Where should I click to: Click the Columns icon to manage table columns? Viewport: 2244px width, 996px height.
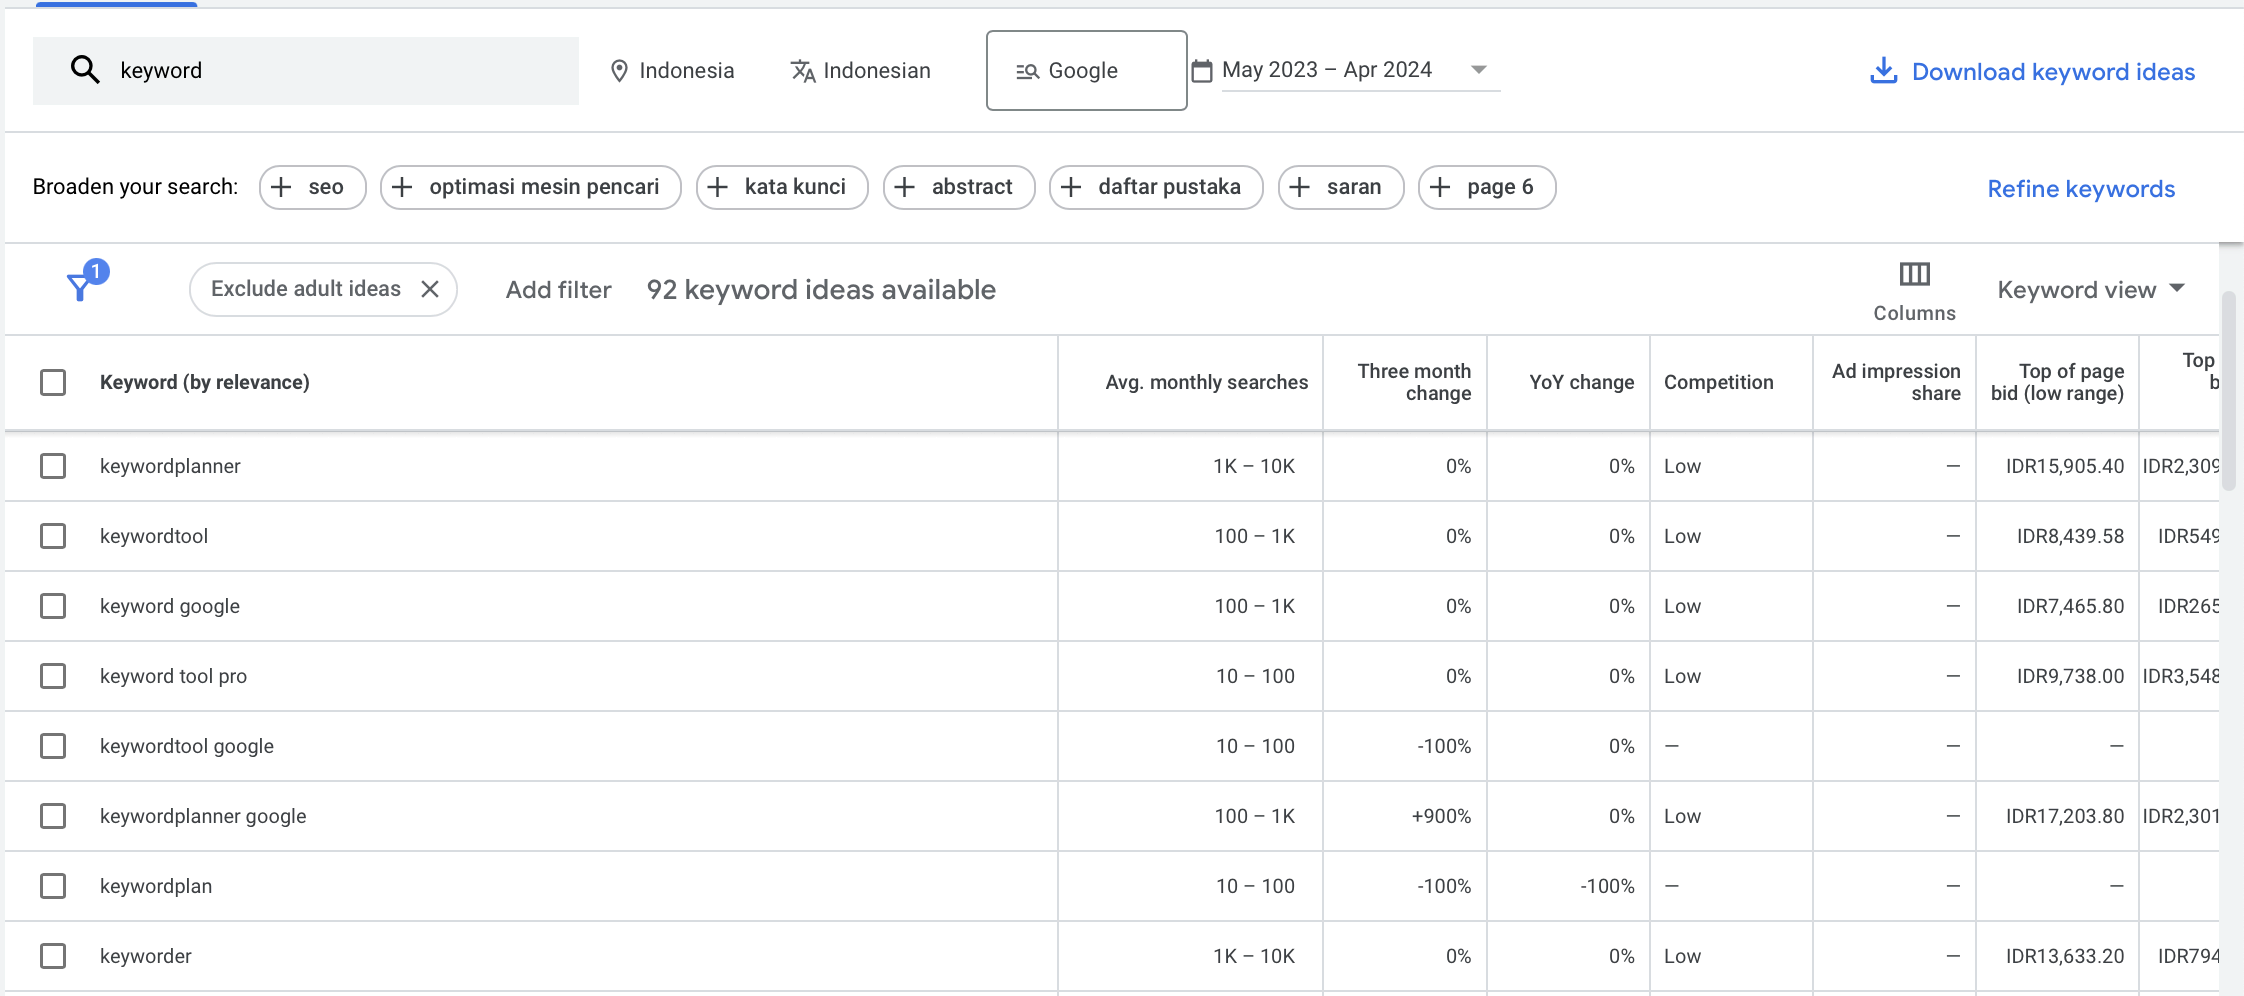point(1913,274)
